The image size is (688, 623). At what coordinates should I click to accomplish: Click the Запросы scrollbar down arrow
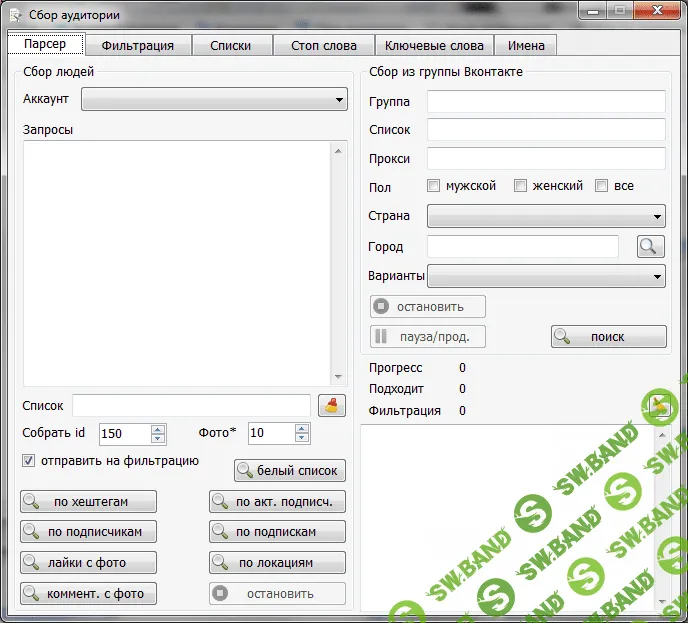coord(338,377)
